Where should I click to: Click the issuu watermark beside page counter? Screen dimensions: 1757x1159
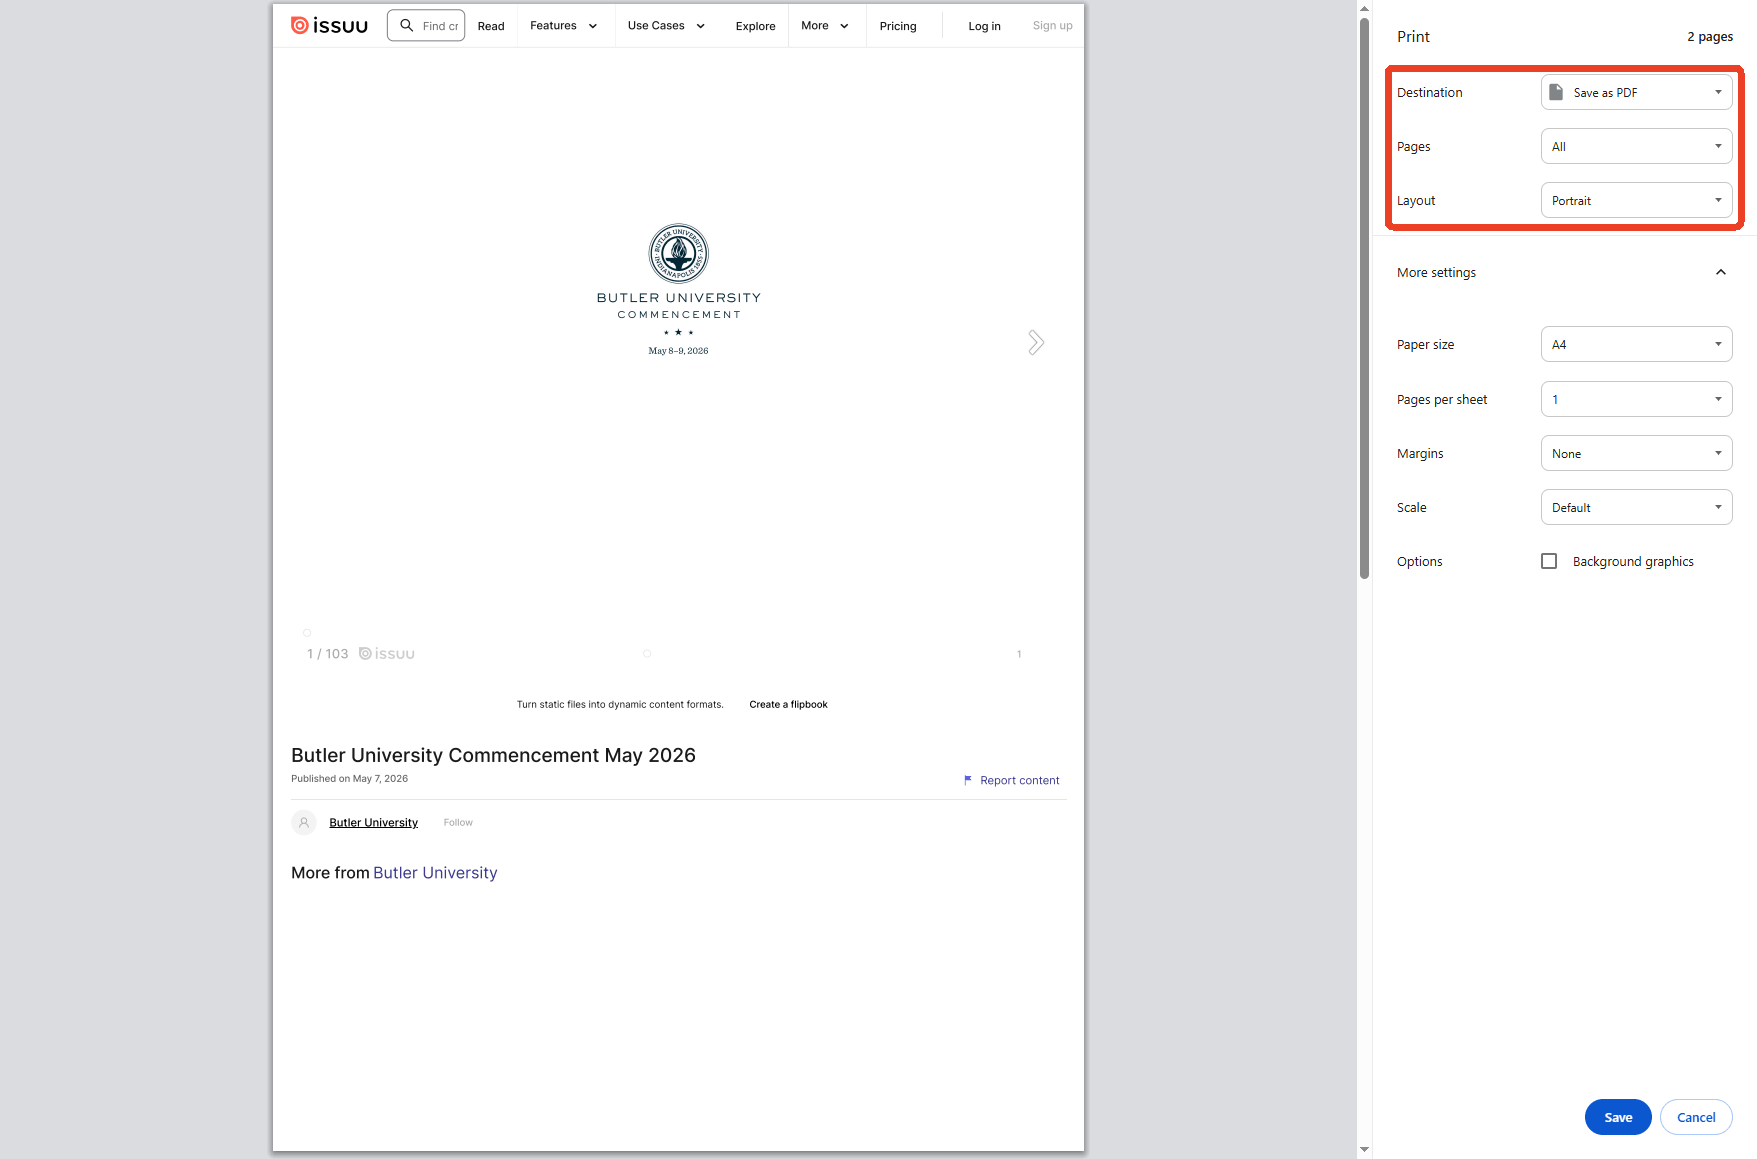[387, 654]
